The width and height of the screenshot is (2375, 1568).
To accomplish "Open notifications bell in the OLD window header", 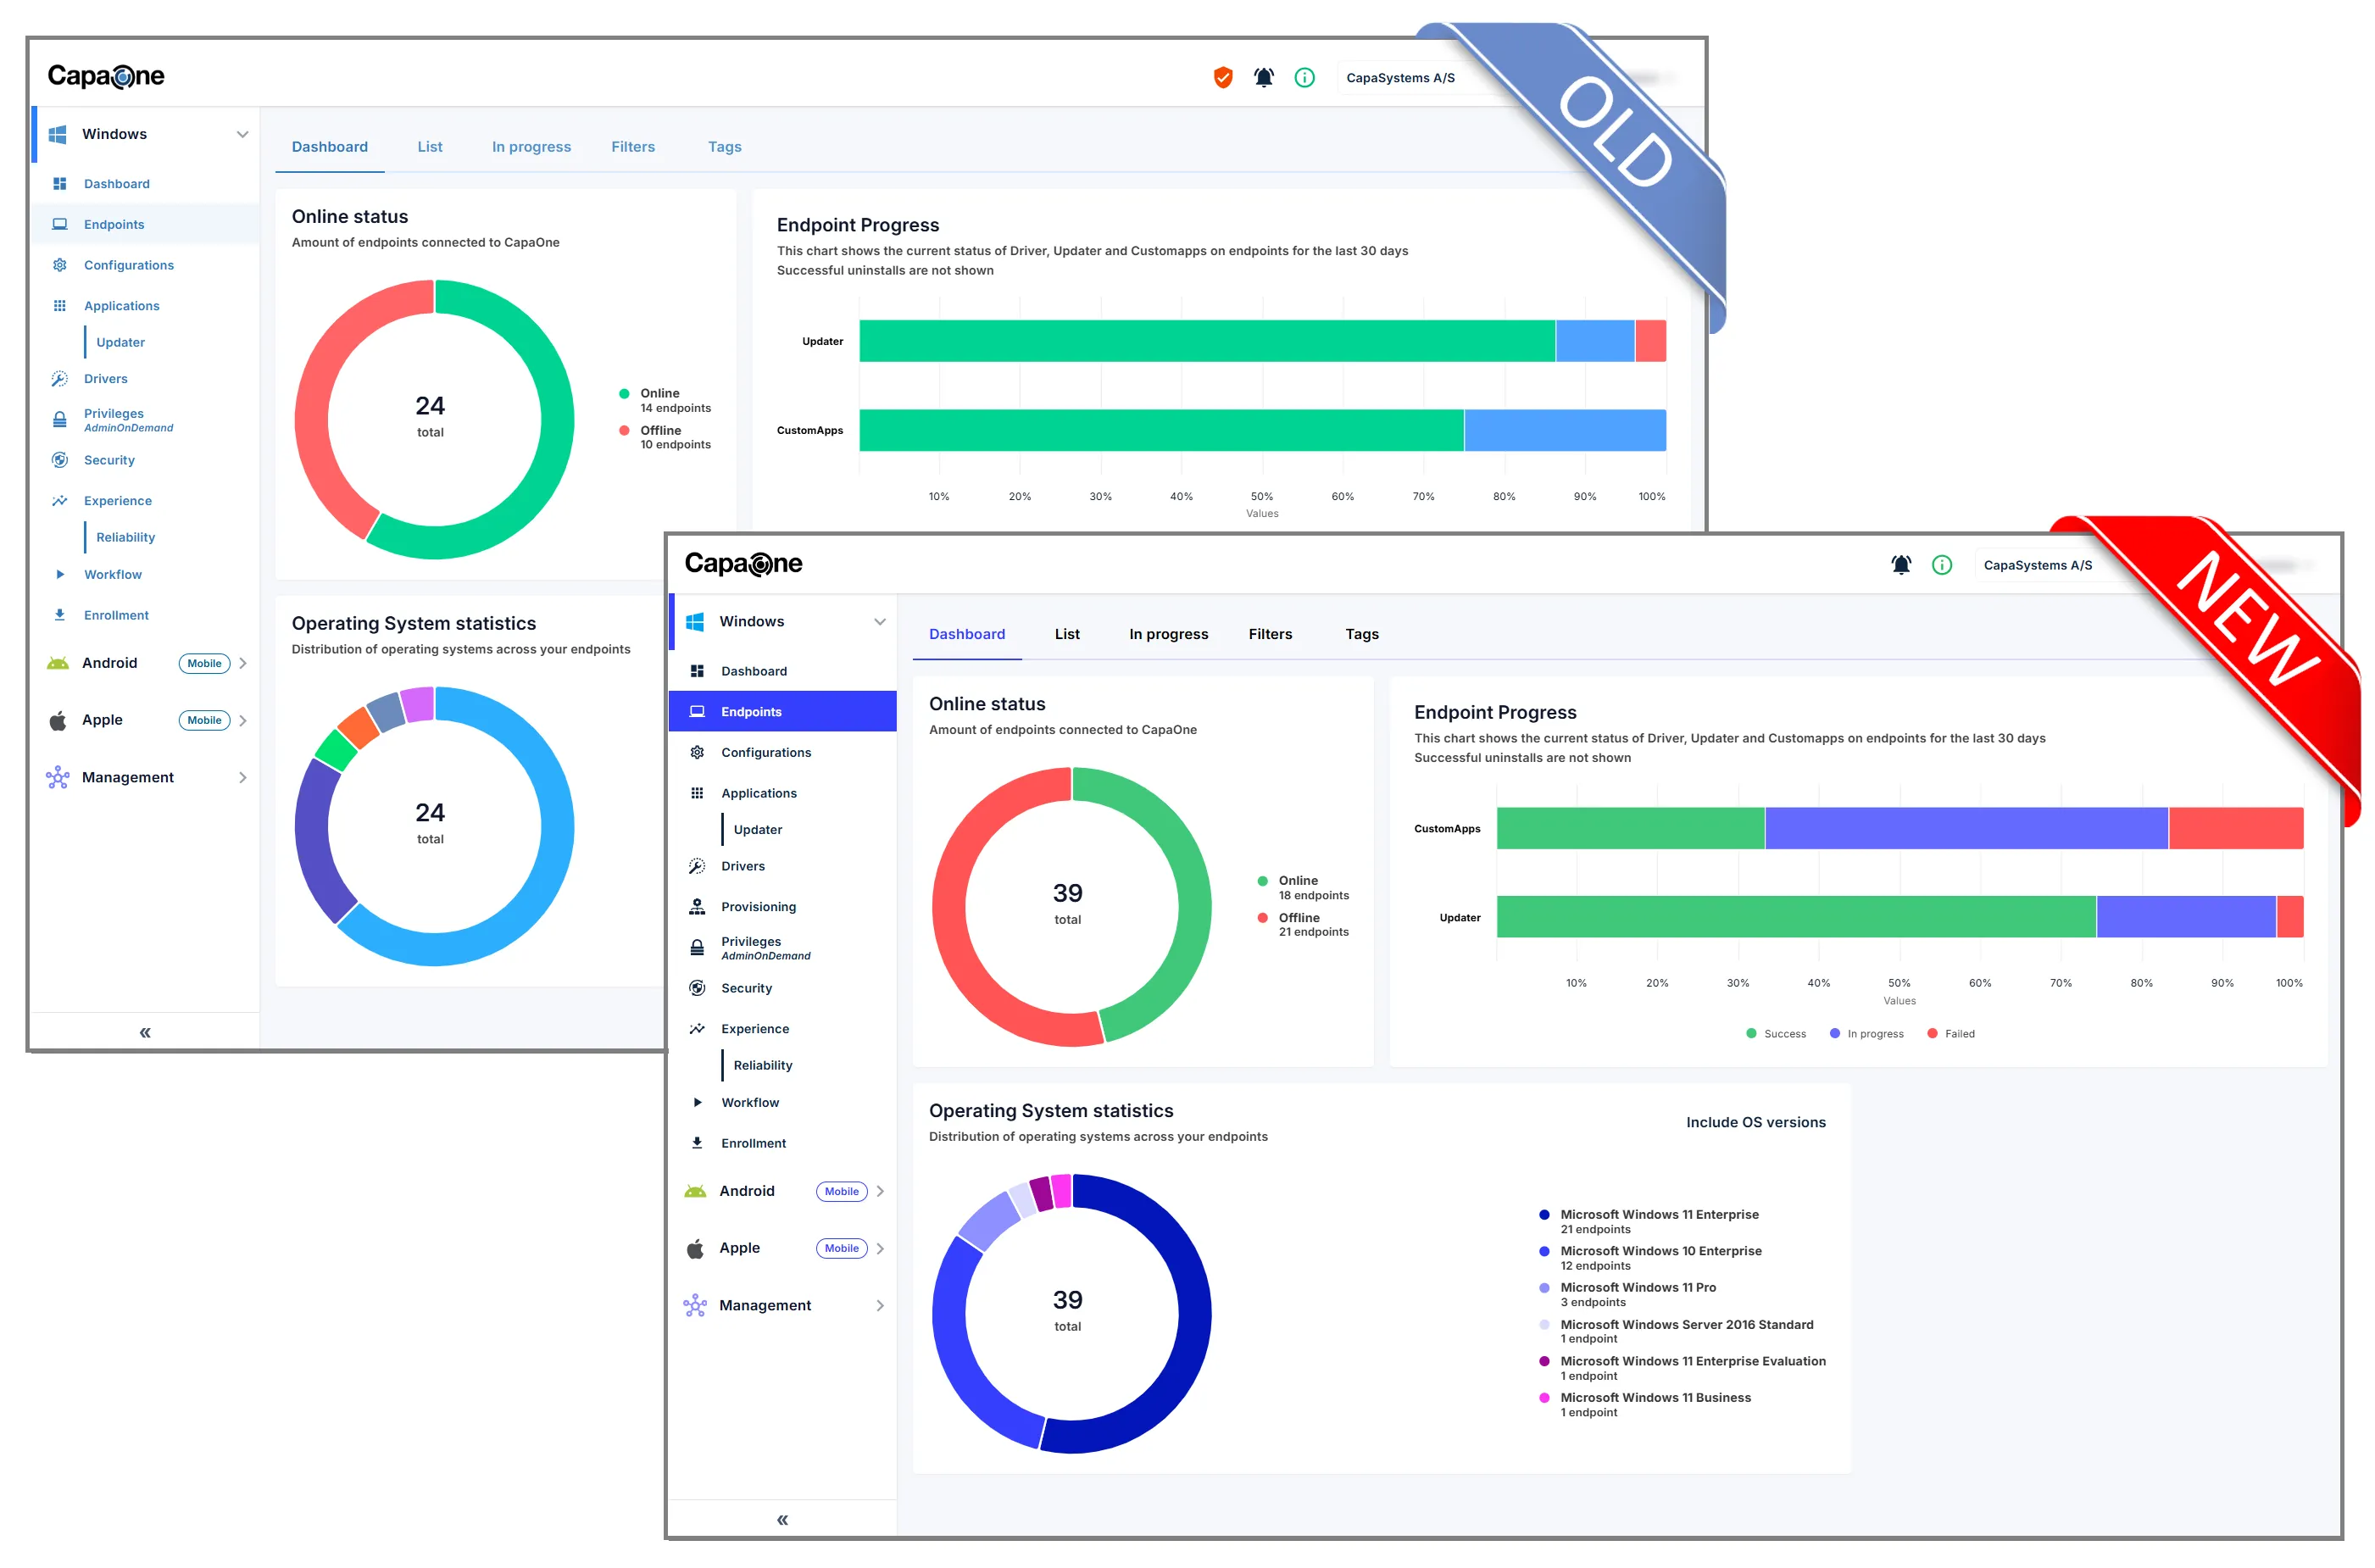I will tap(1263, 77).
